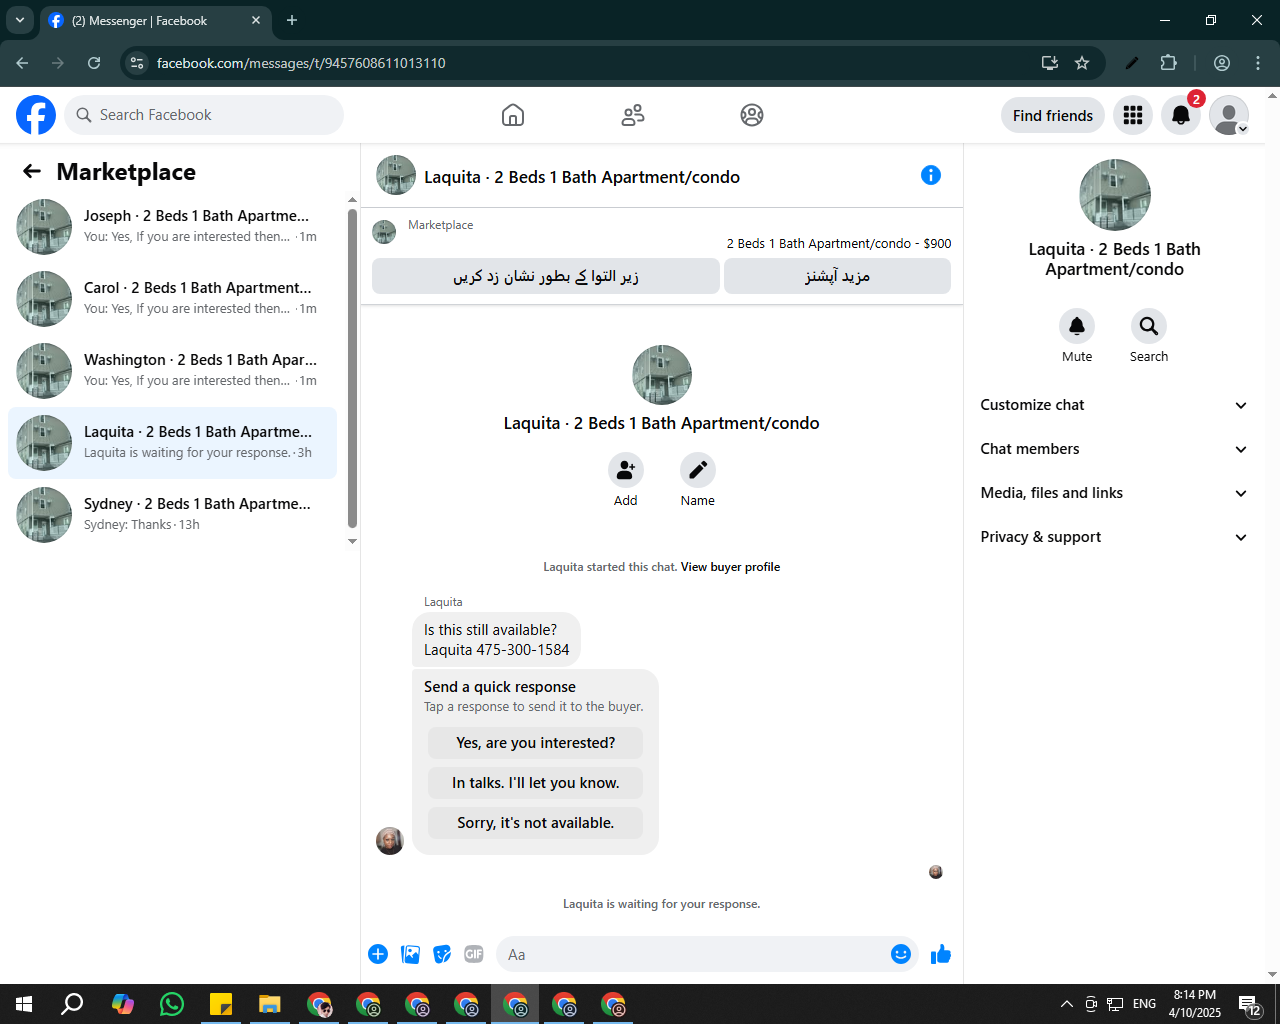Screen dimensions: 1280x1024
Task: Open Windows taskbar search
Action: coord(72,1004)
